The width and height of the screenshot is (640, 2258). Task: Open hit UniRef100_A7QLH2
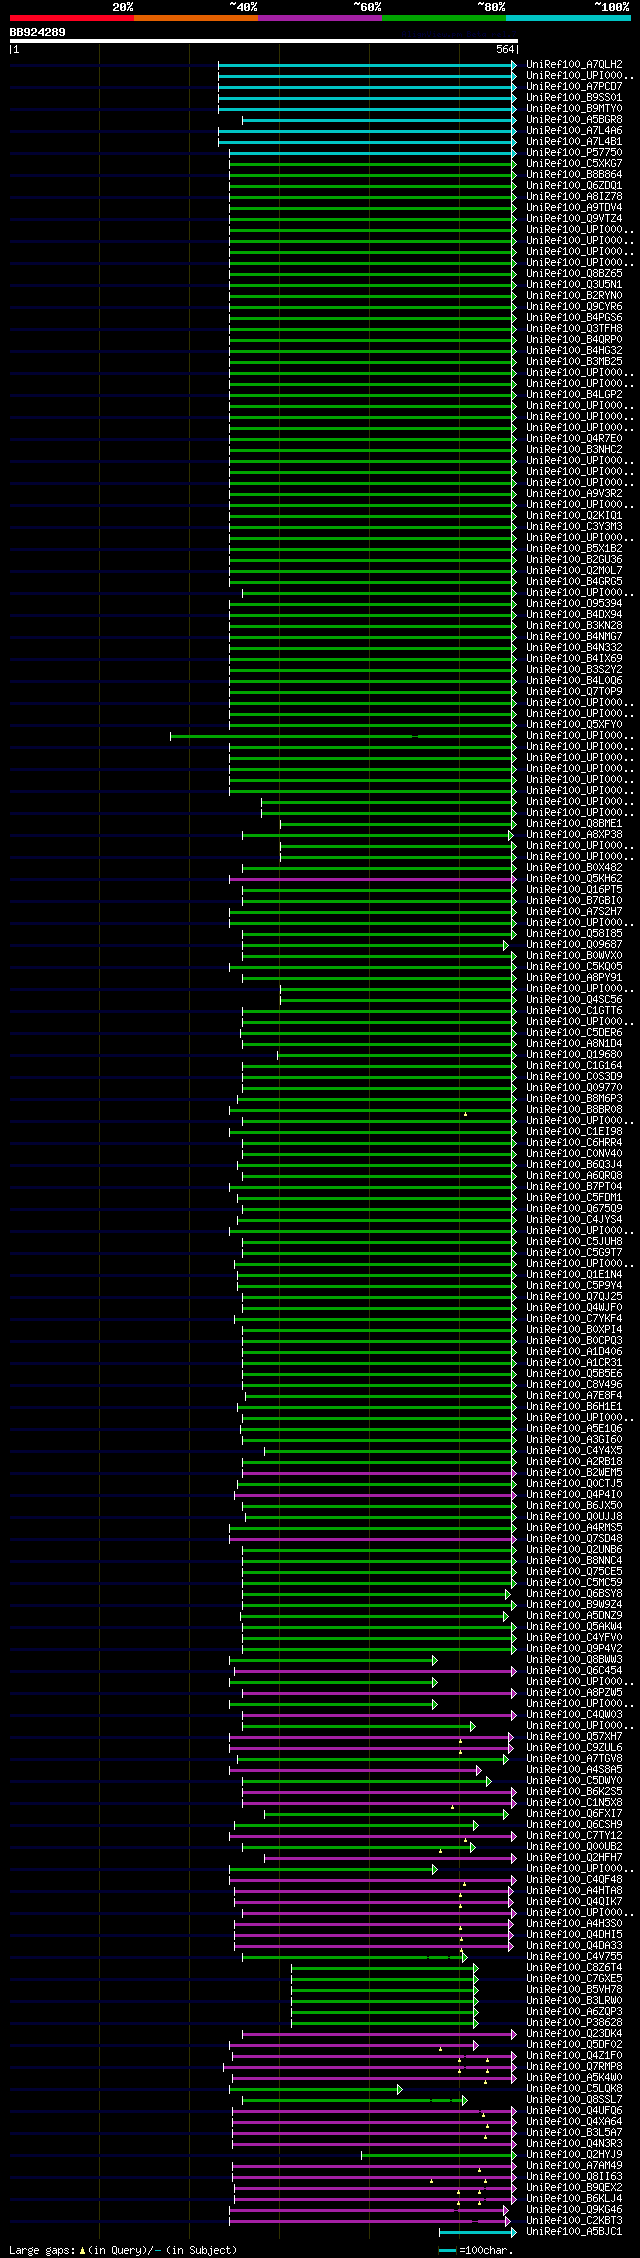click(574, 64)
